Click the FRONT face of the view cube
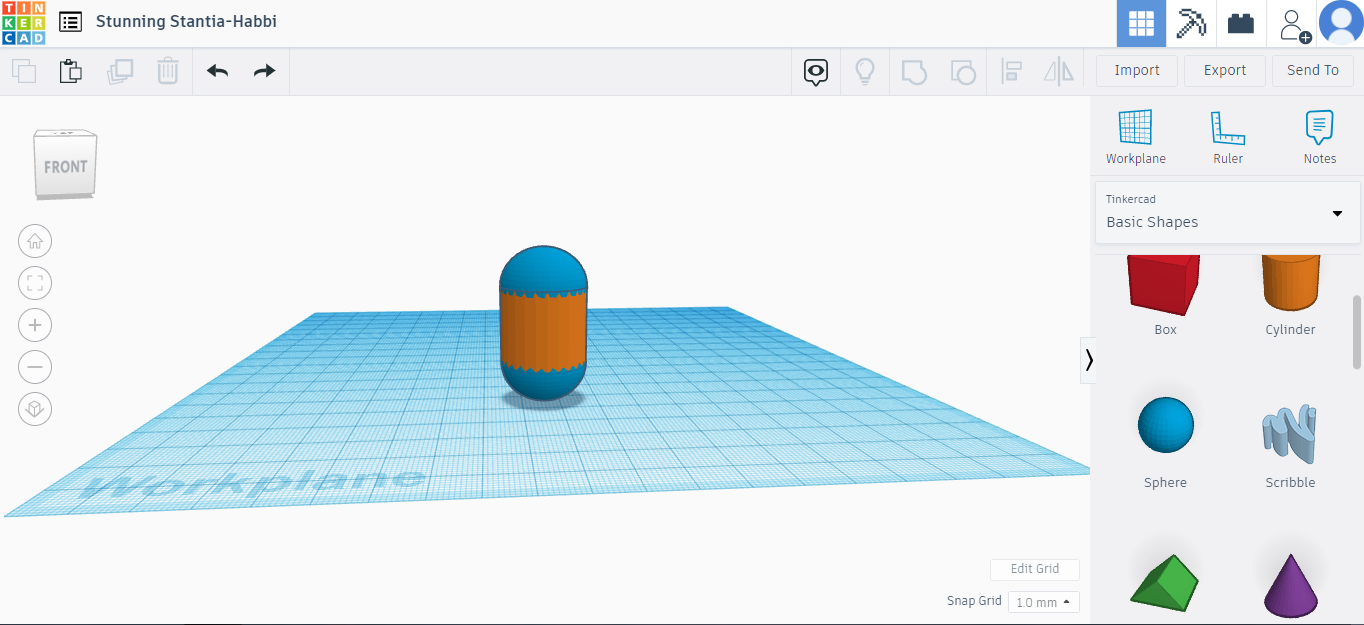 coord(66,166)
